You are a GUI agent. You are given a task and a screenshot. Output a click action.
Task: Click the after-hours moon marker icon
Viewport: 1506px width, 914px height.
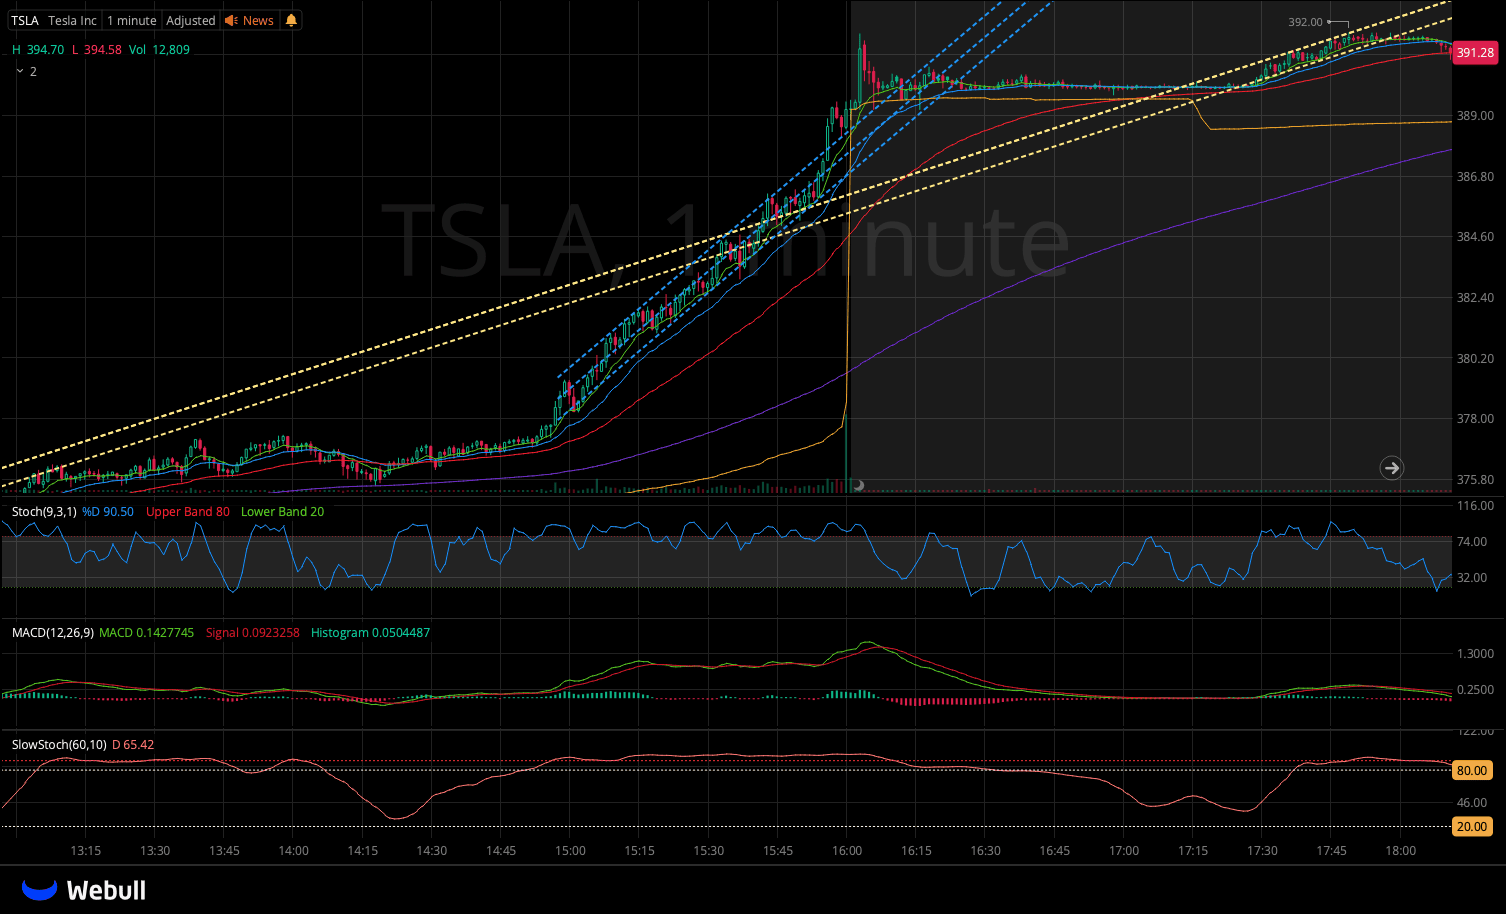(x=858, y=486)
